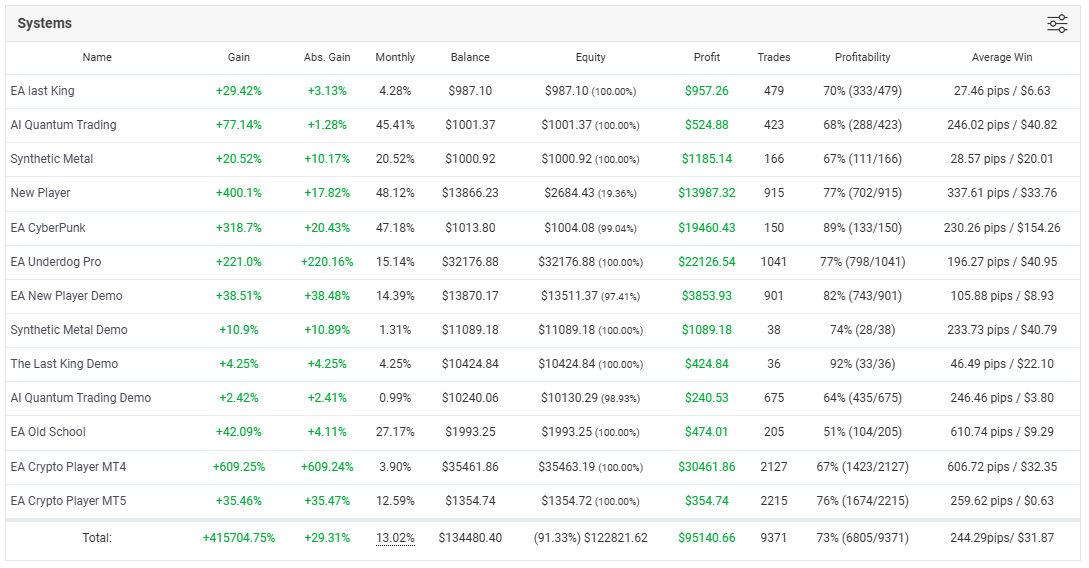The image size is (1089, 568).
Task: Open EA CyberPunk system page
Action: pyautogui.click(x=48, y=228)
